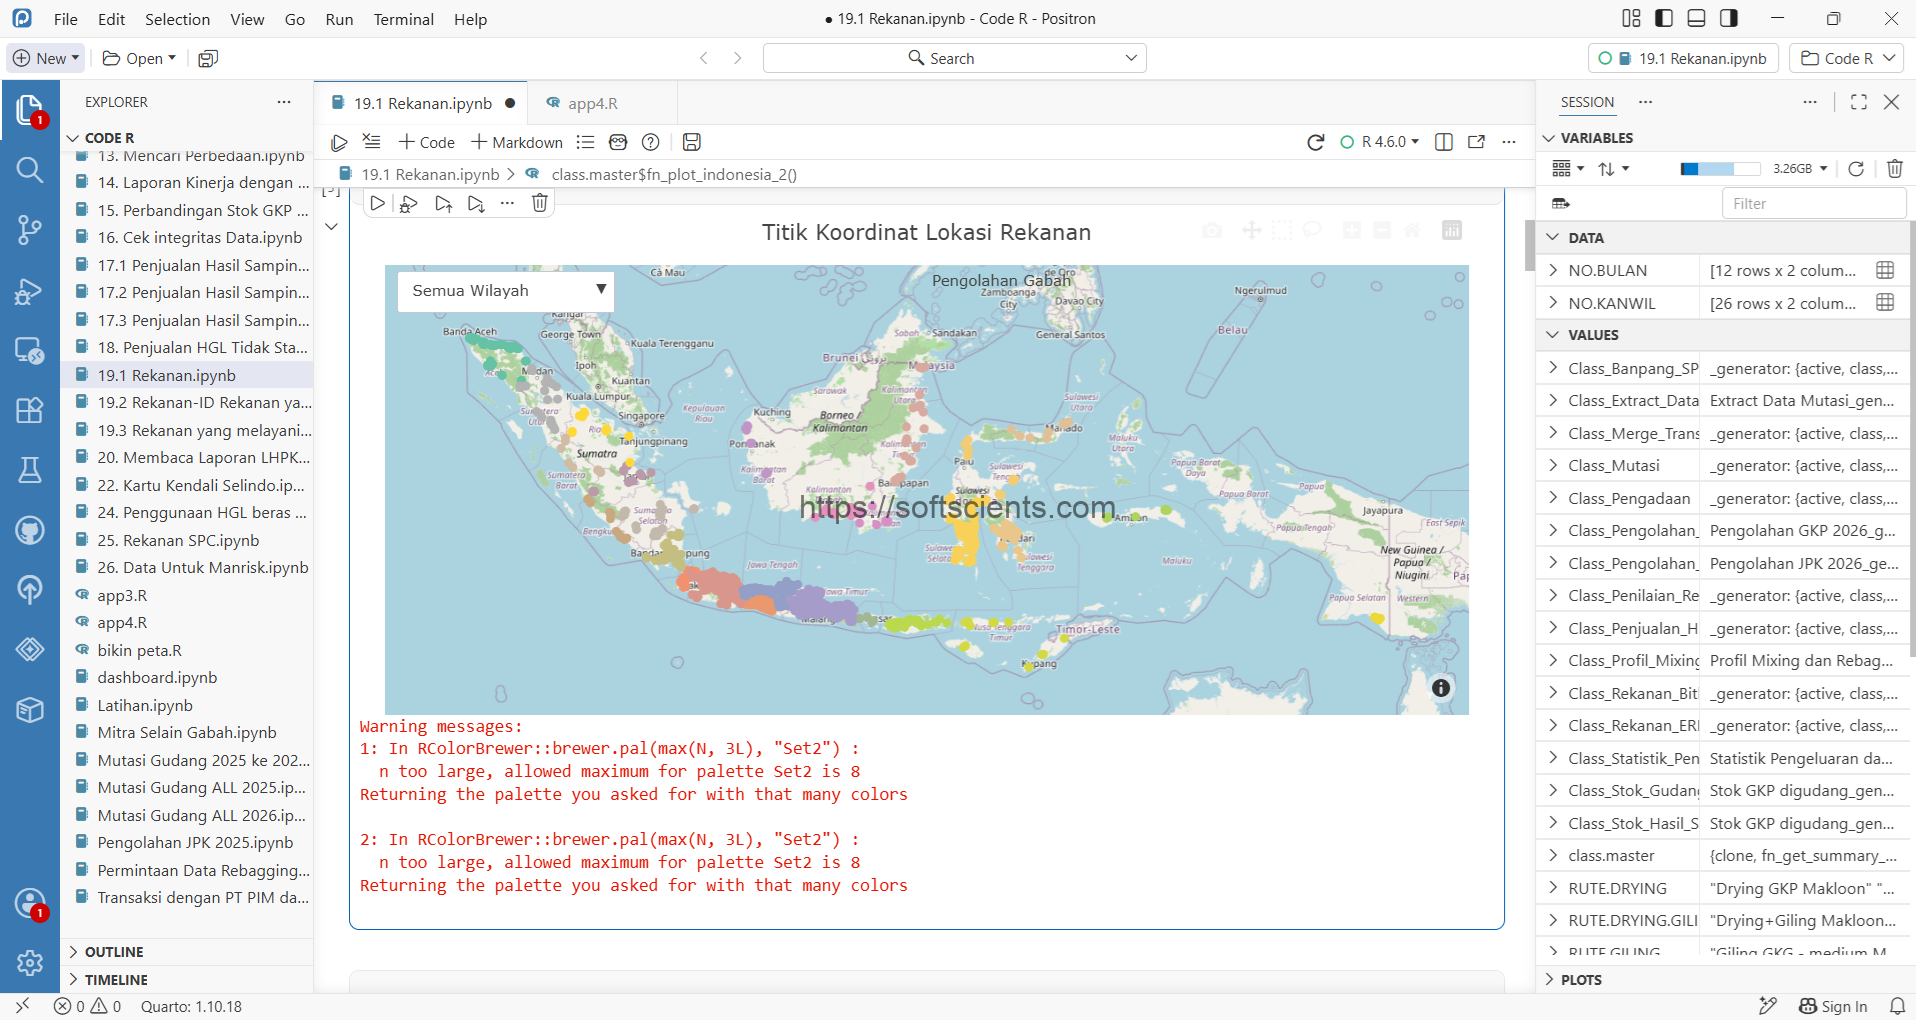
Task: Click the variables Filter field
Action: pyautogui.click(x=1813, y=204)
